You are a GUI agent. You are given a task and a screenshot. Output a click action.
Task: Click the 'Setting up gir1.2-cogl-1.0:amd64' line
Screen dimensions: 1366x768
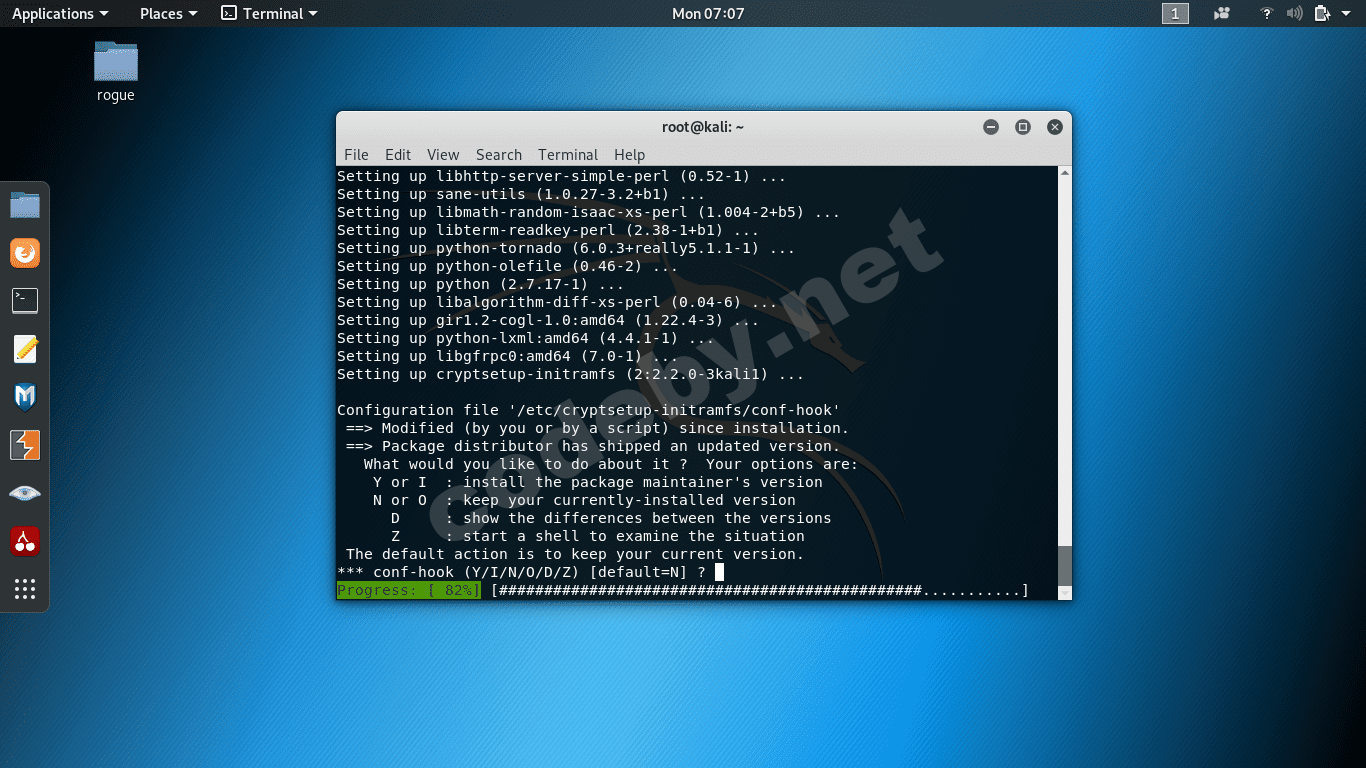pos(548,320)
